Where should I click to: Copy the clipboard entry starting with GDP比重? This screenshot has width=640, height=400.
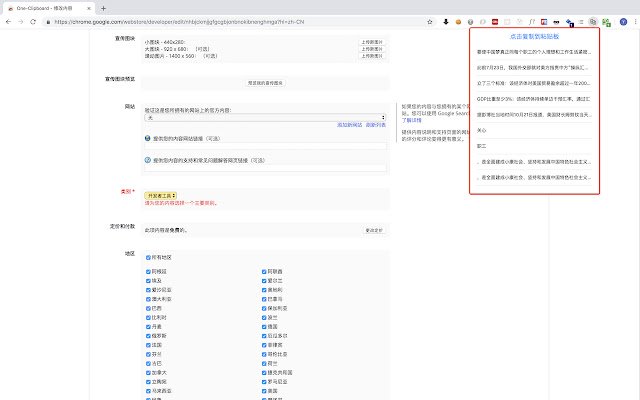tap(534, 99)
